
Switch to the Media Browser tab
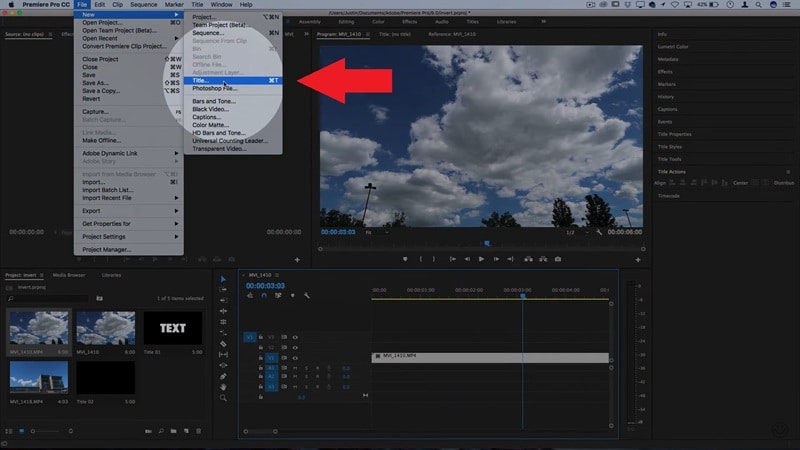tap(69, 274)
